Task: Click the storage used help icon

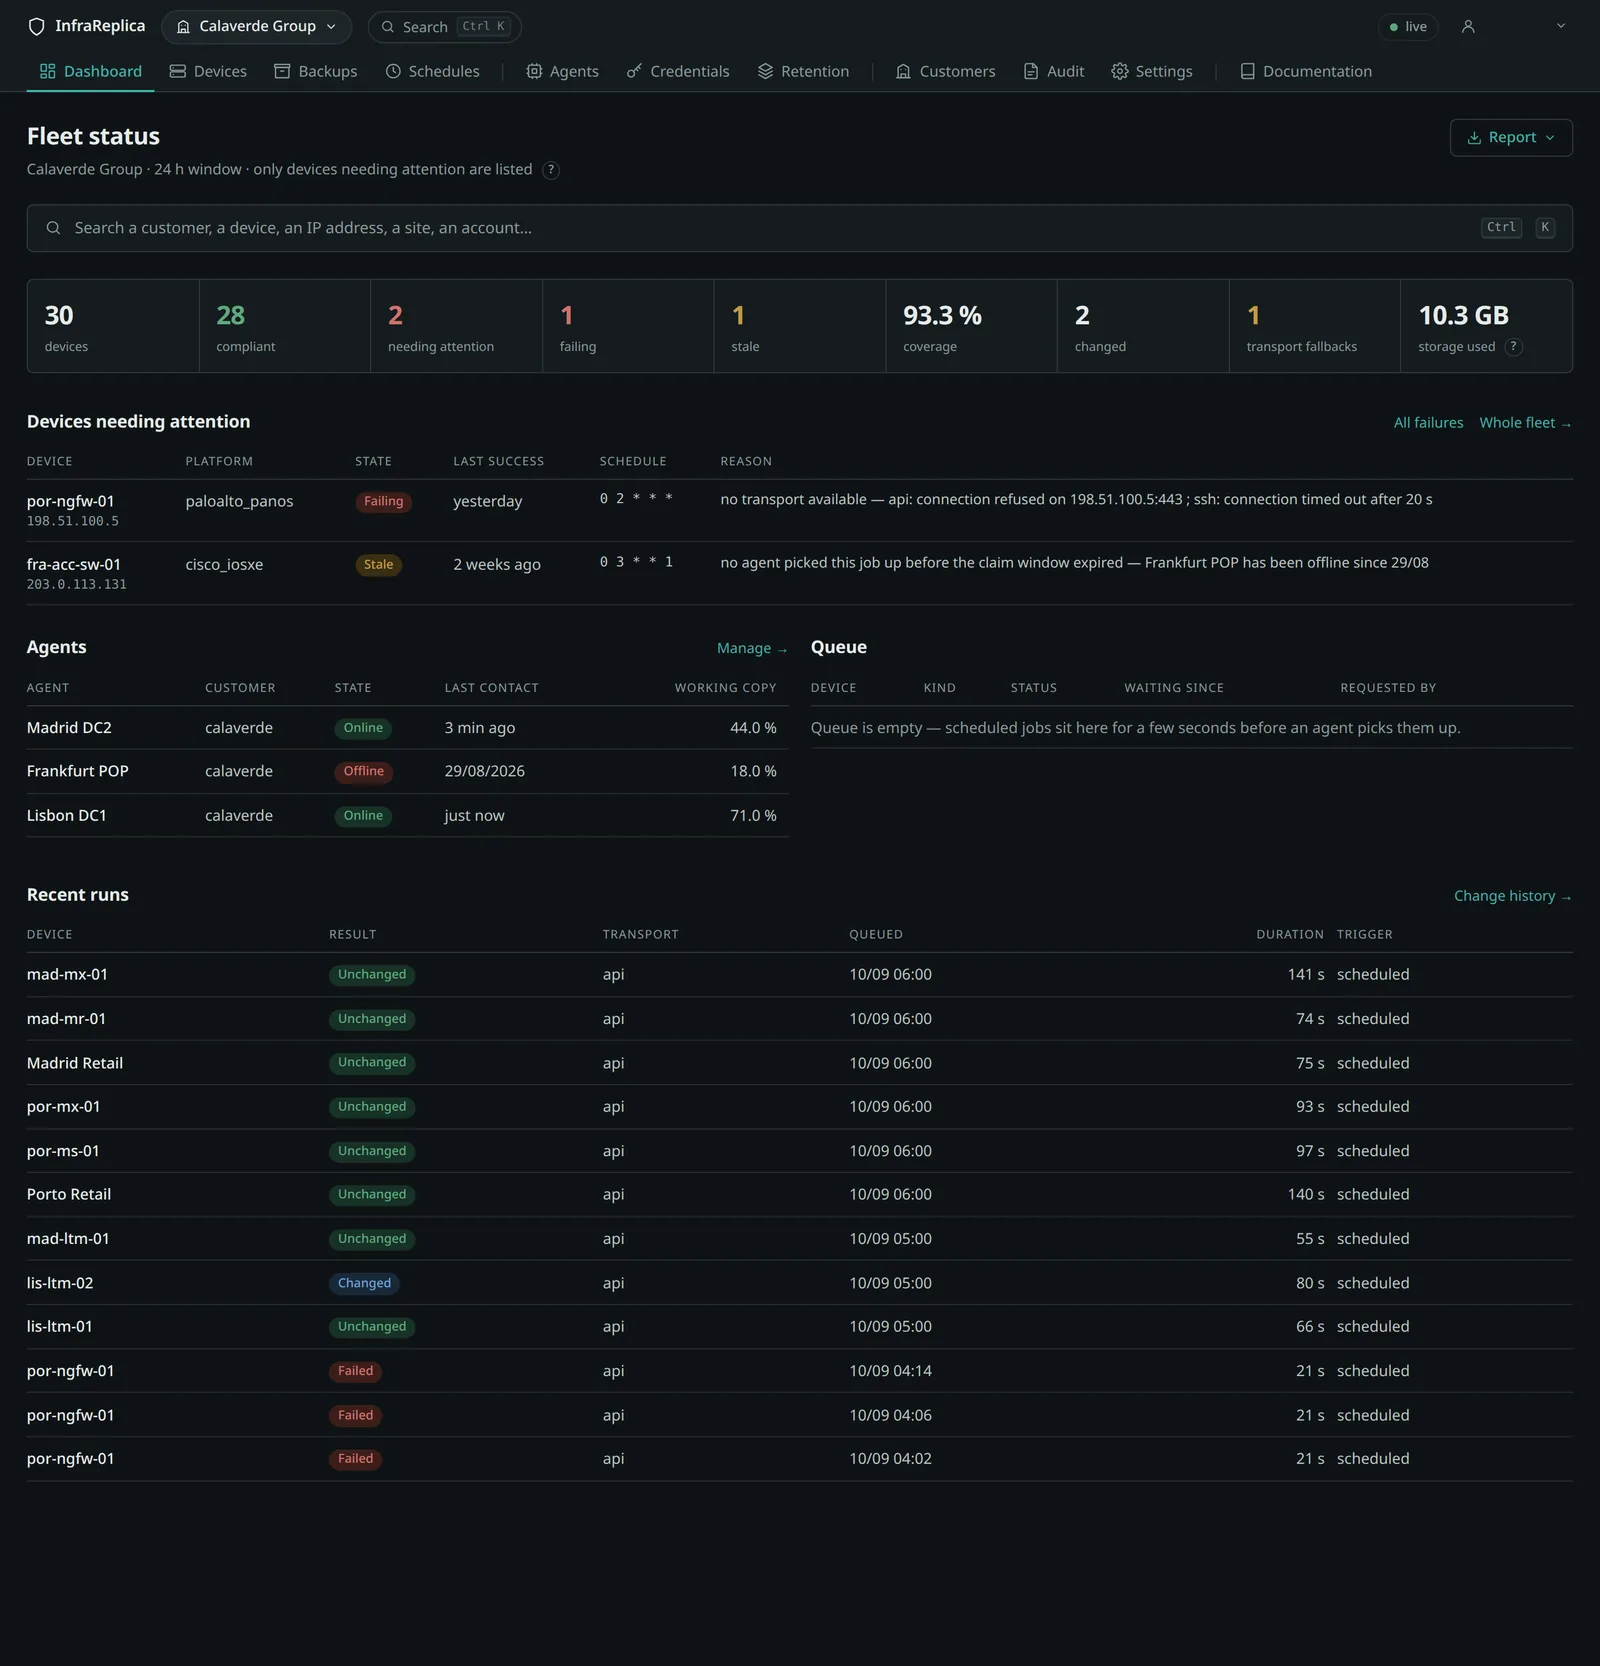Action: tap(1514, 347)
